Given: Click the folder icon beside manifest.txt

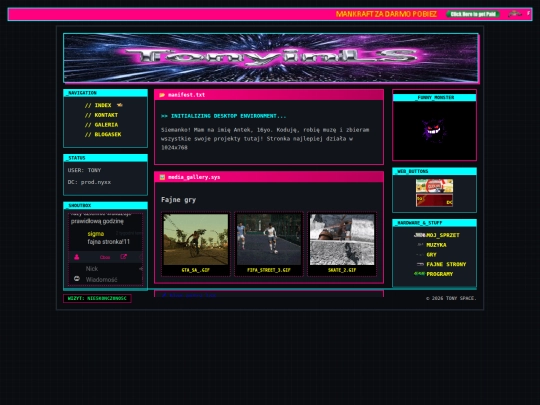Looking at the screenshot, I should (x=162, y=95).
